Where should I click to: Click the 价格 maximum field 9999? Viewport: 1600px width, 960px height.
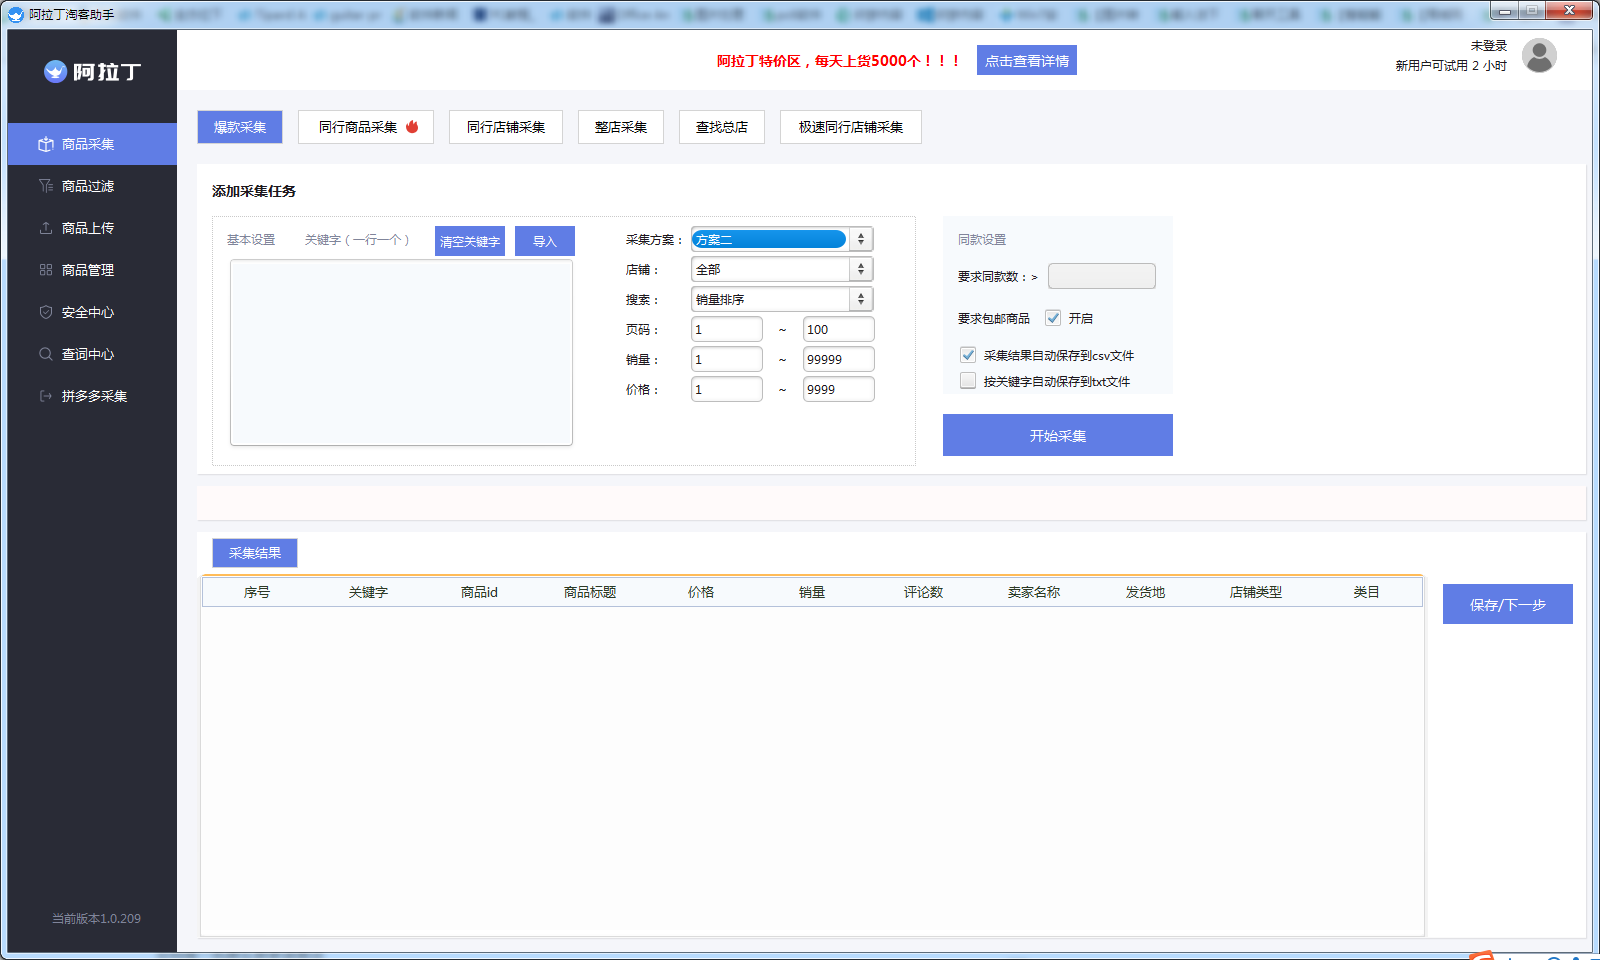tap(839, 389)
